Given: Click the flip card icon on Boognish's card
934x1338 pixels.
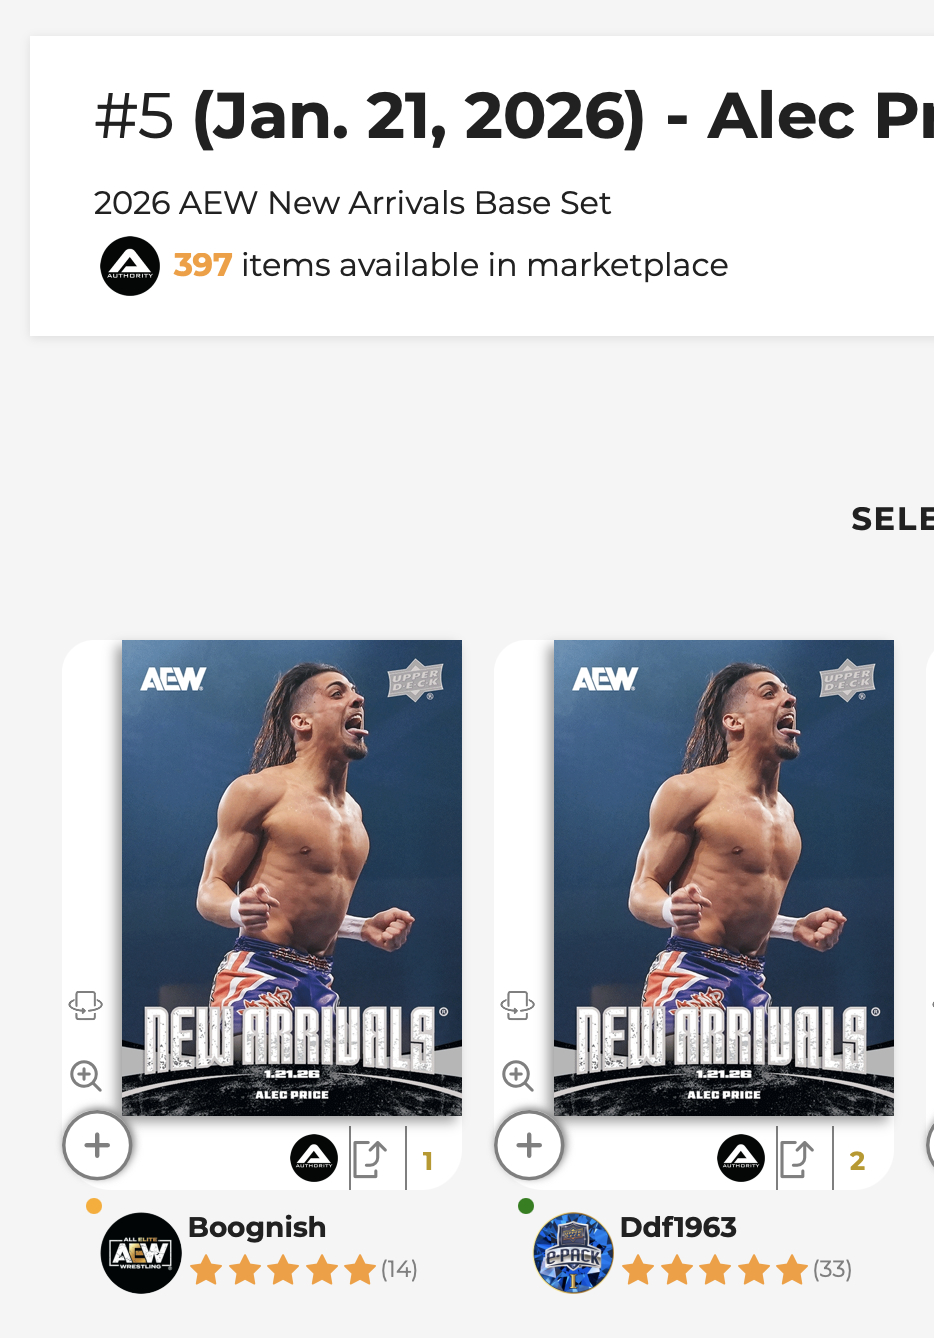Looking at the screenshot, I should point(86,1004).
